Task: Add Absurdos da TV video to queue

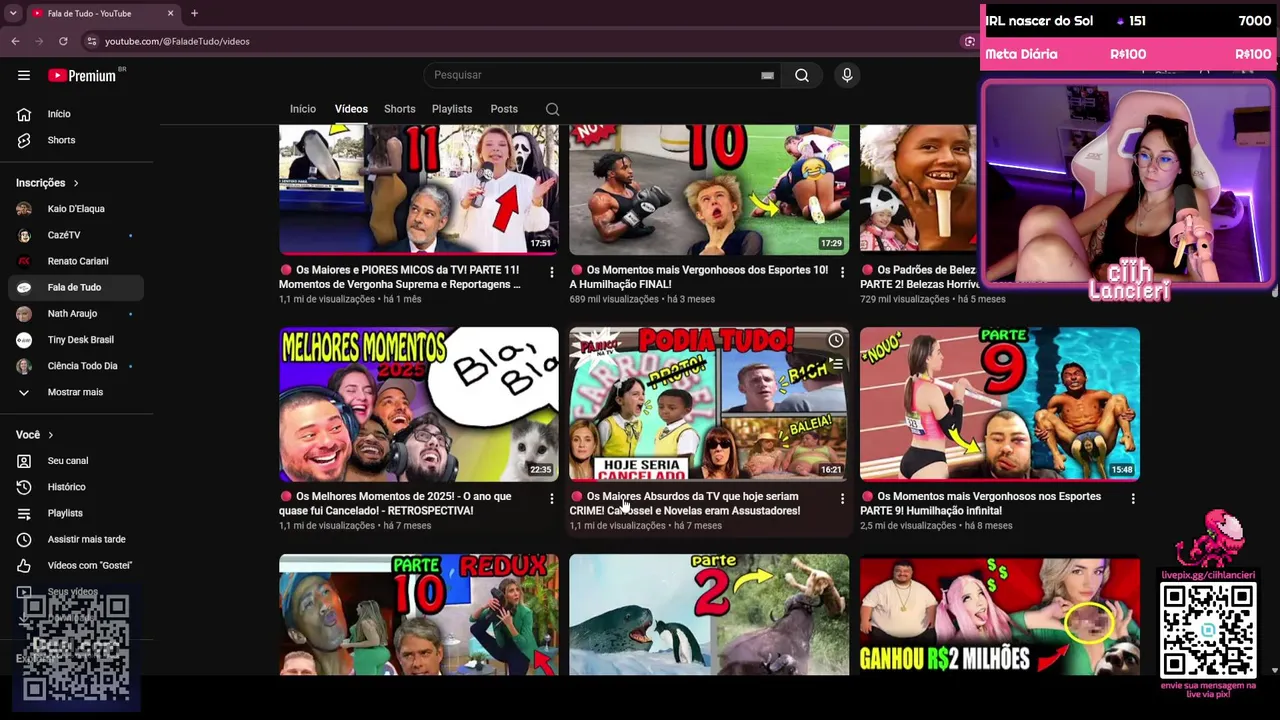Action: (x=835, y=364)
